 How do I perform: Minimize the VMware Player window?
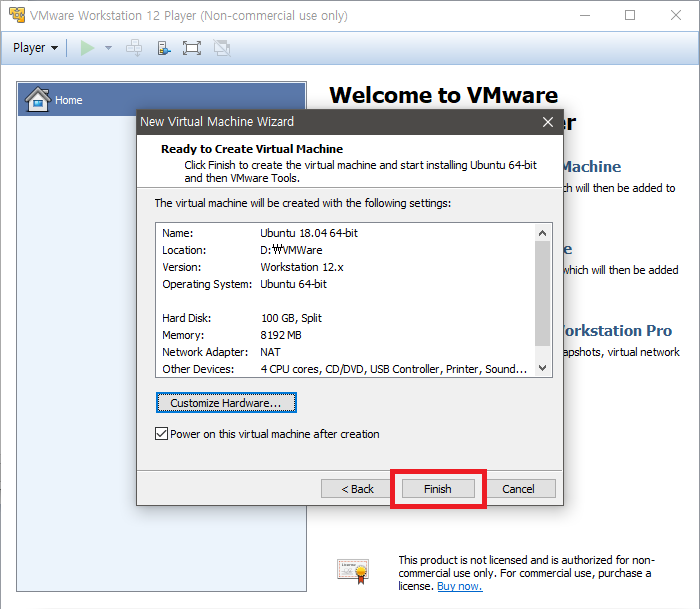tap(585, 15)
